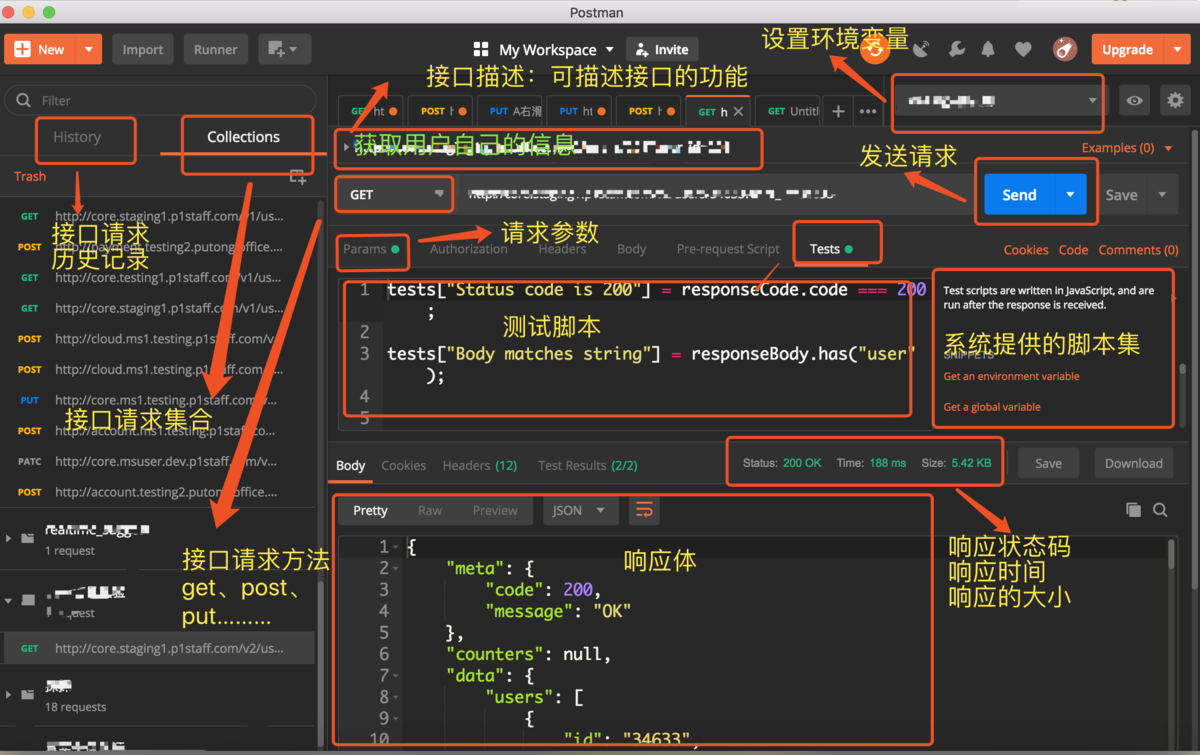
Task: Switch response view to Raw
Action: (430, 510)
